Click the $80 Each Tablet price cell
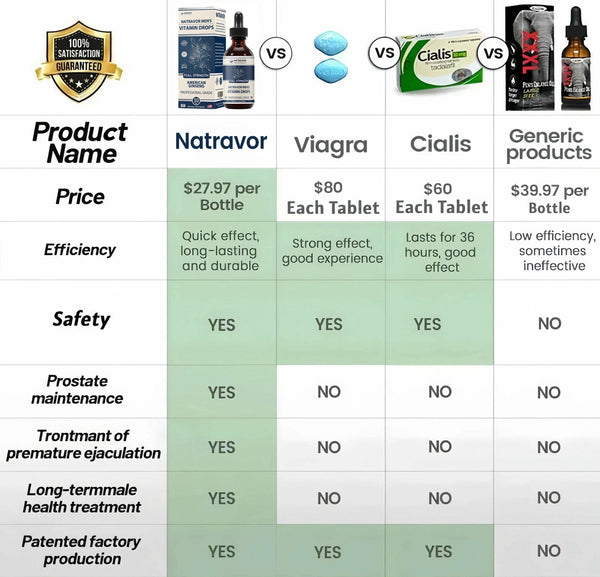600x577 pixels. [332, 197]
